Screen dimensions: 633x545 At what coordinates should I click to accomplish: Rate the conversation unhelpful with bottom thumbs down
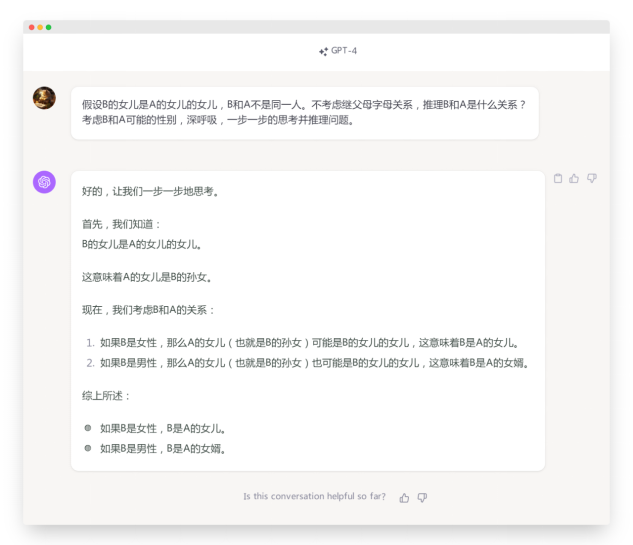(x=422, y=497)
